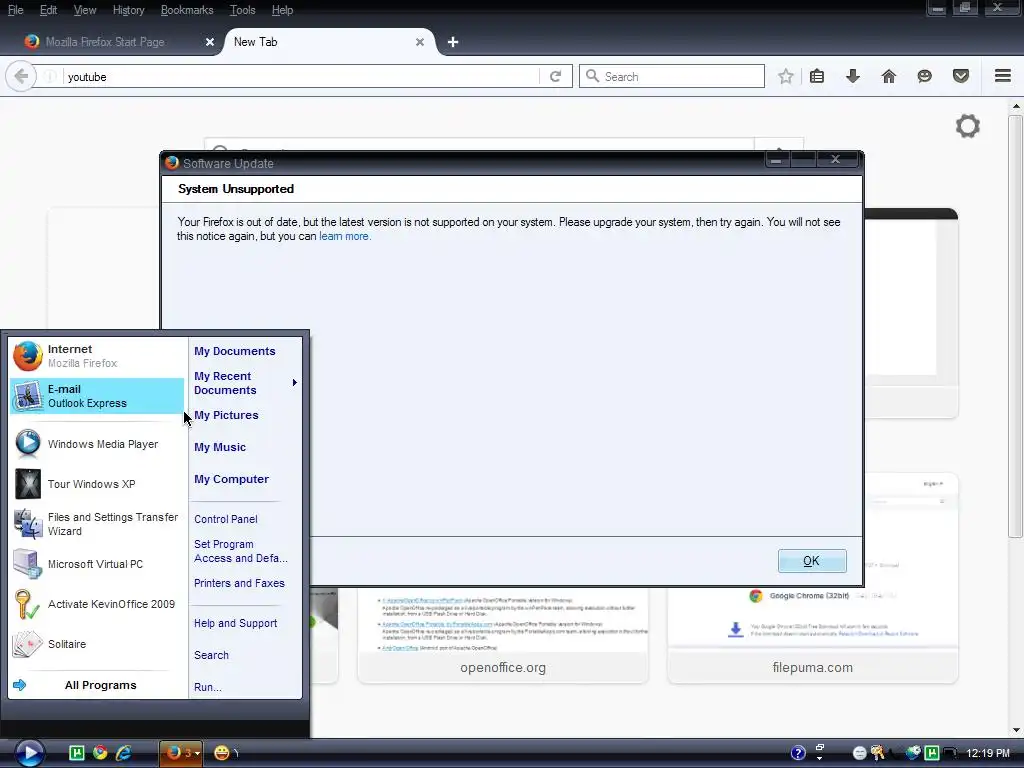Open the openoffice.org tile
This screenshot has width=1024, height=768.
click(503, 635)
